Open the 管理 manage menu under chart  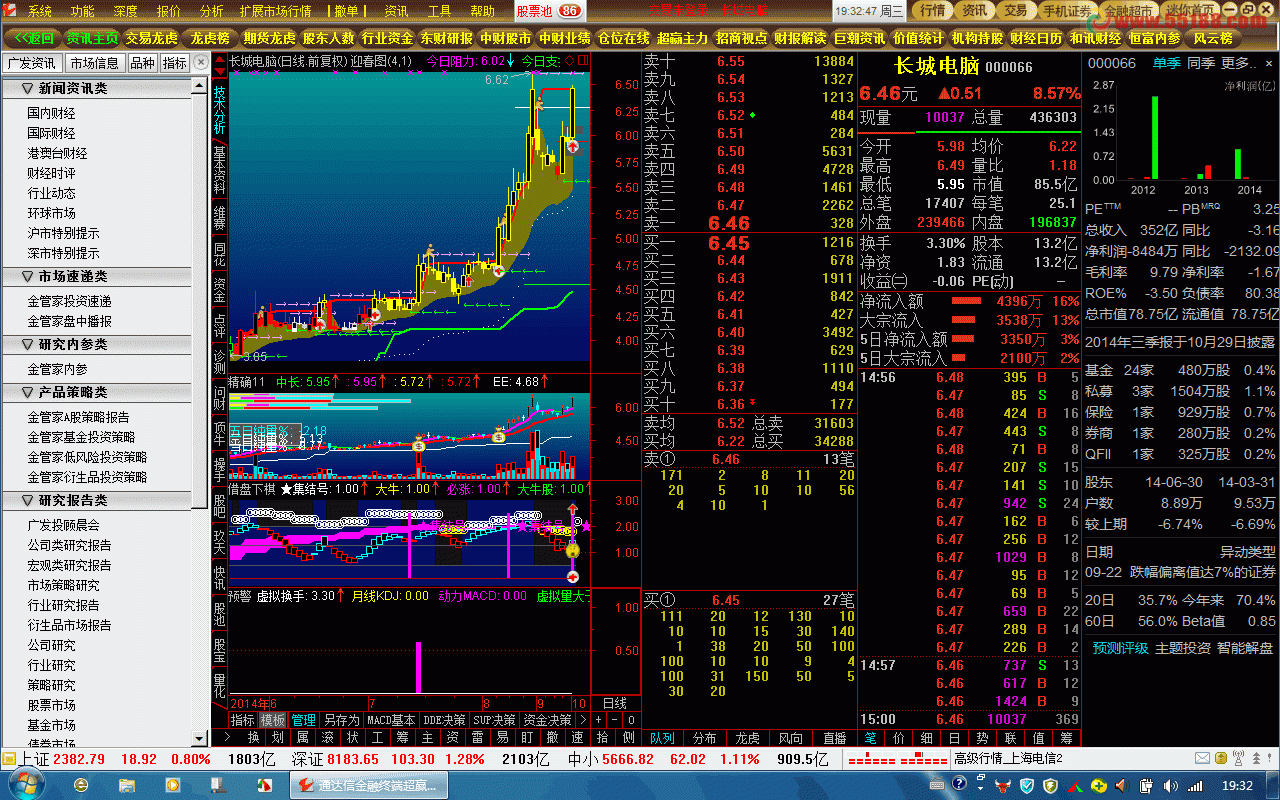click(x=304, y=720)
